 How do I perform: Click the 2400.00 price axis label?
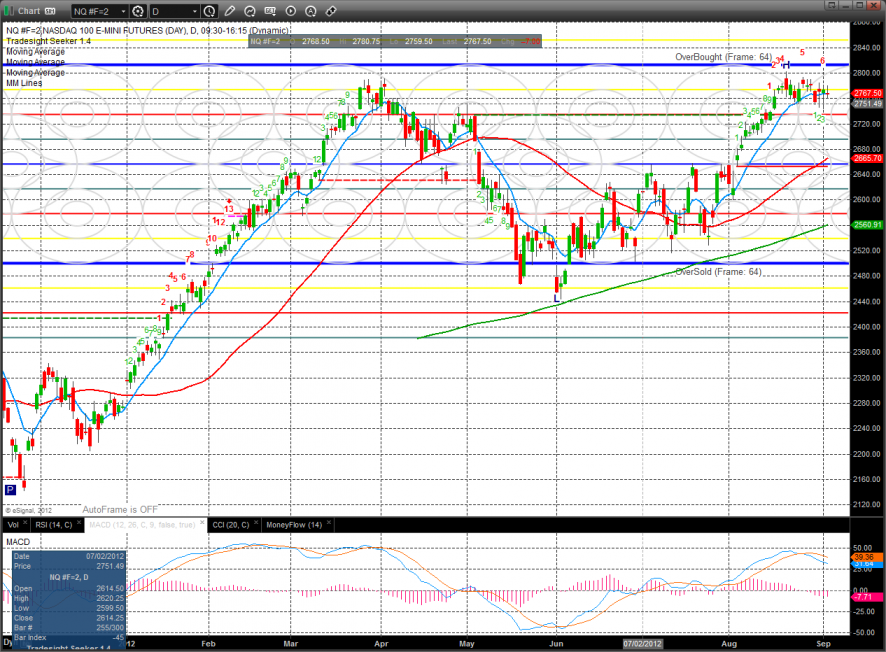click(867, 327)
